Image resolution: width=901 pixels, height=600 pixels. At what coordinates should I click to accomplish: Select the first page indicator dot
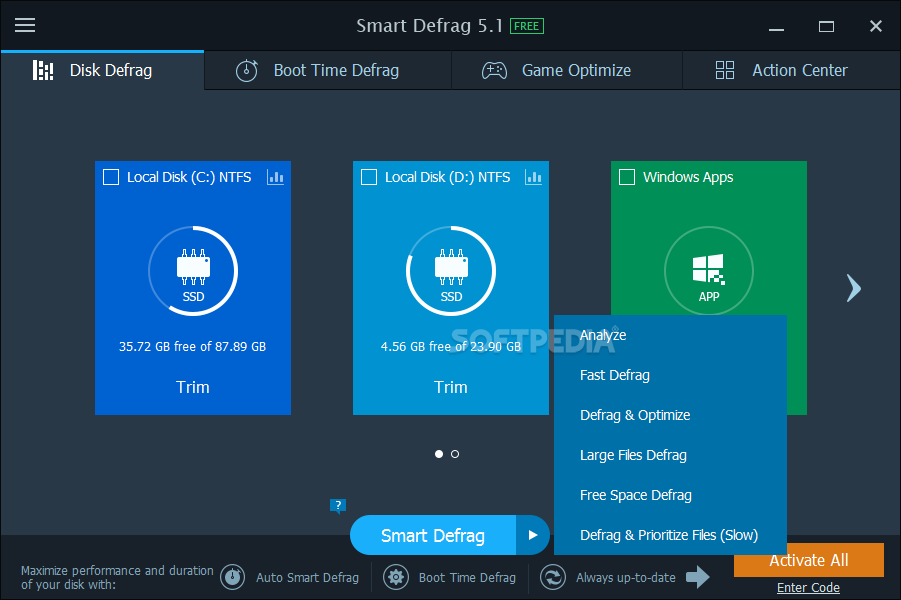pos(439,454)
